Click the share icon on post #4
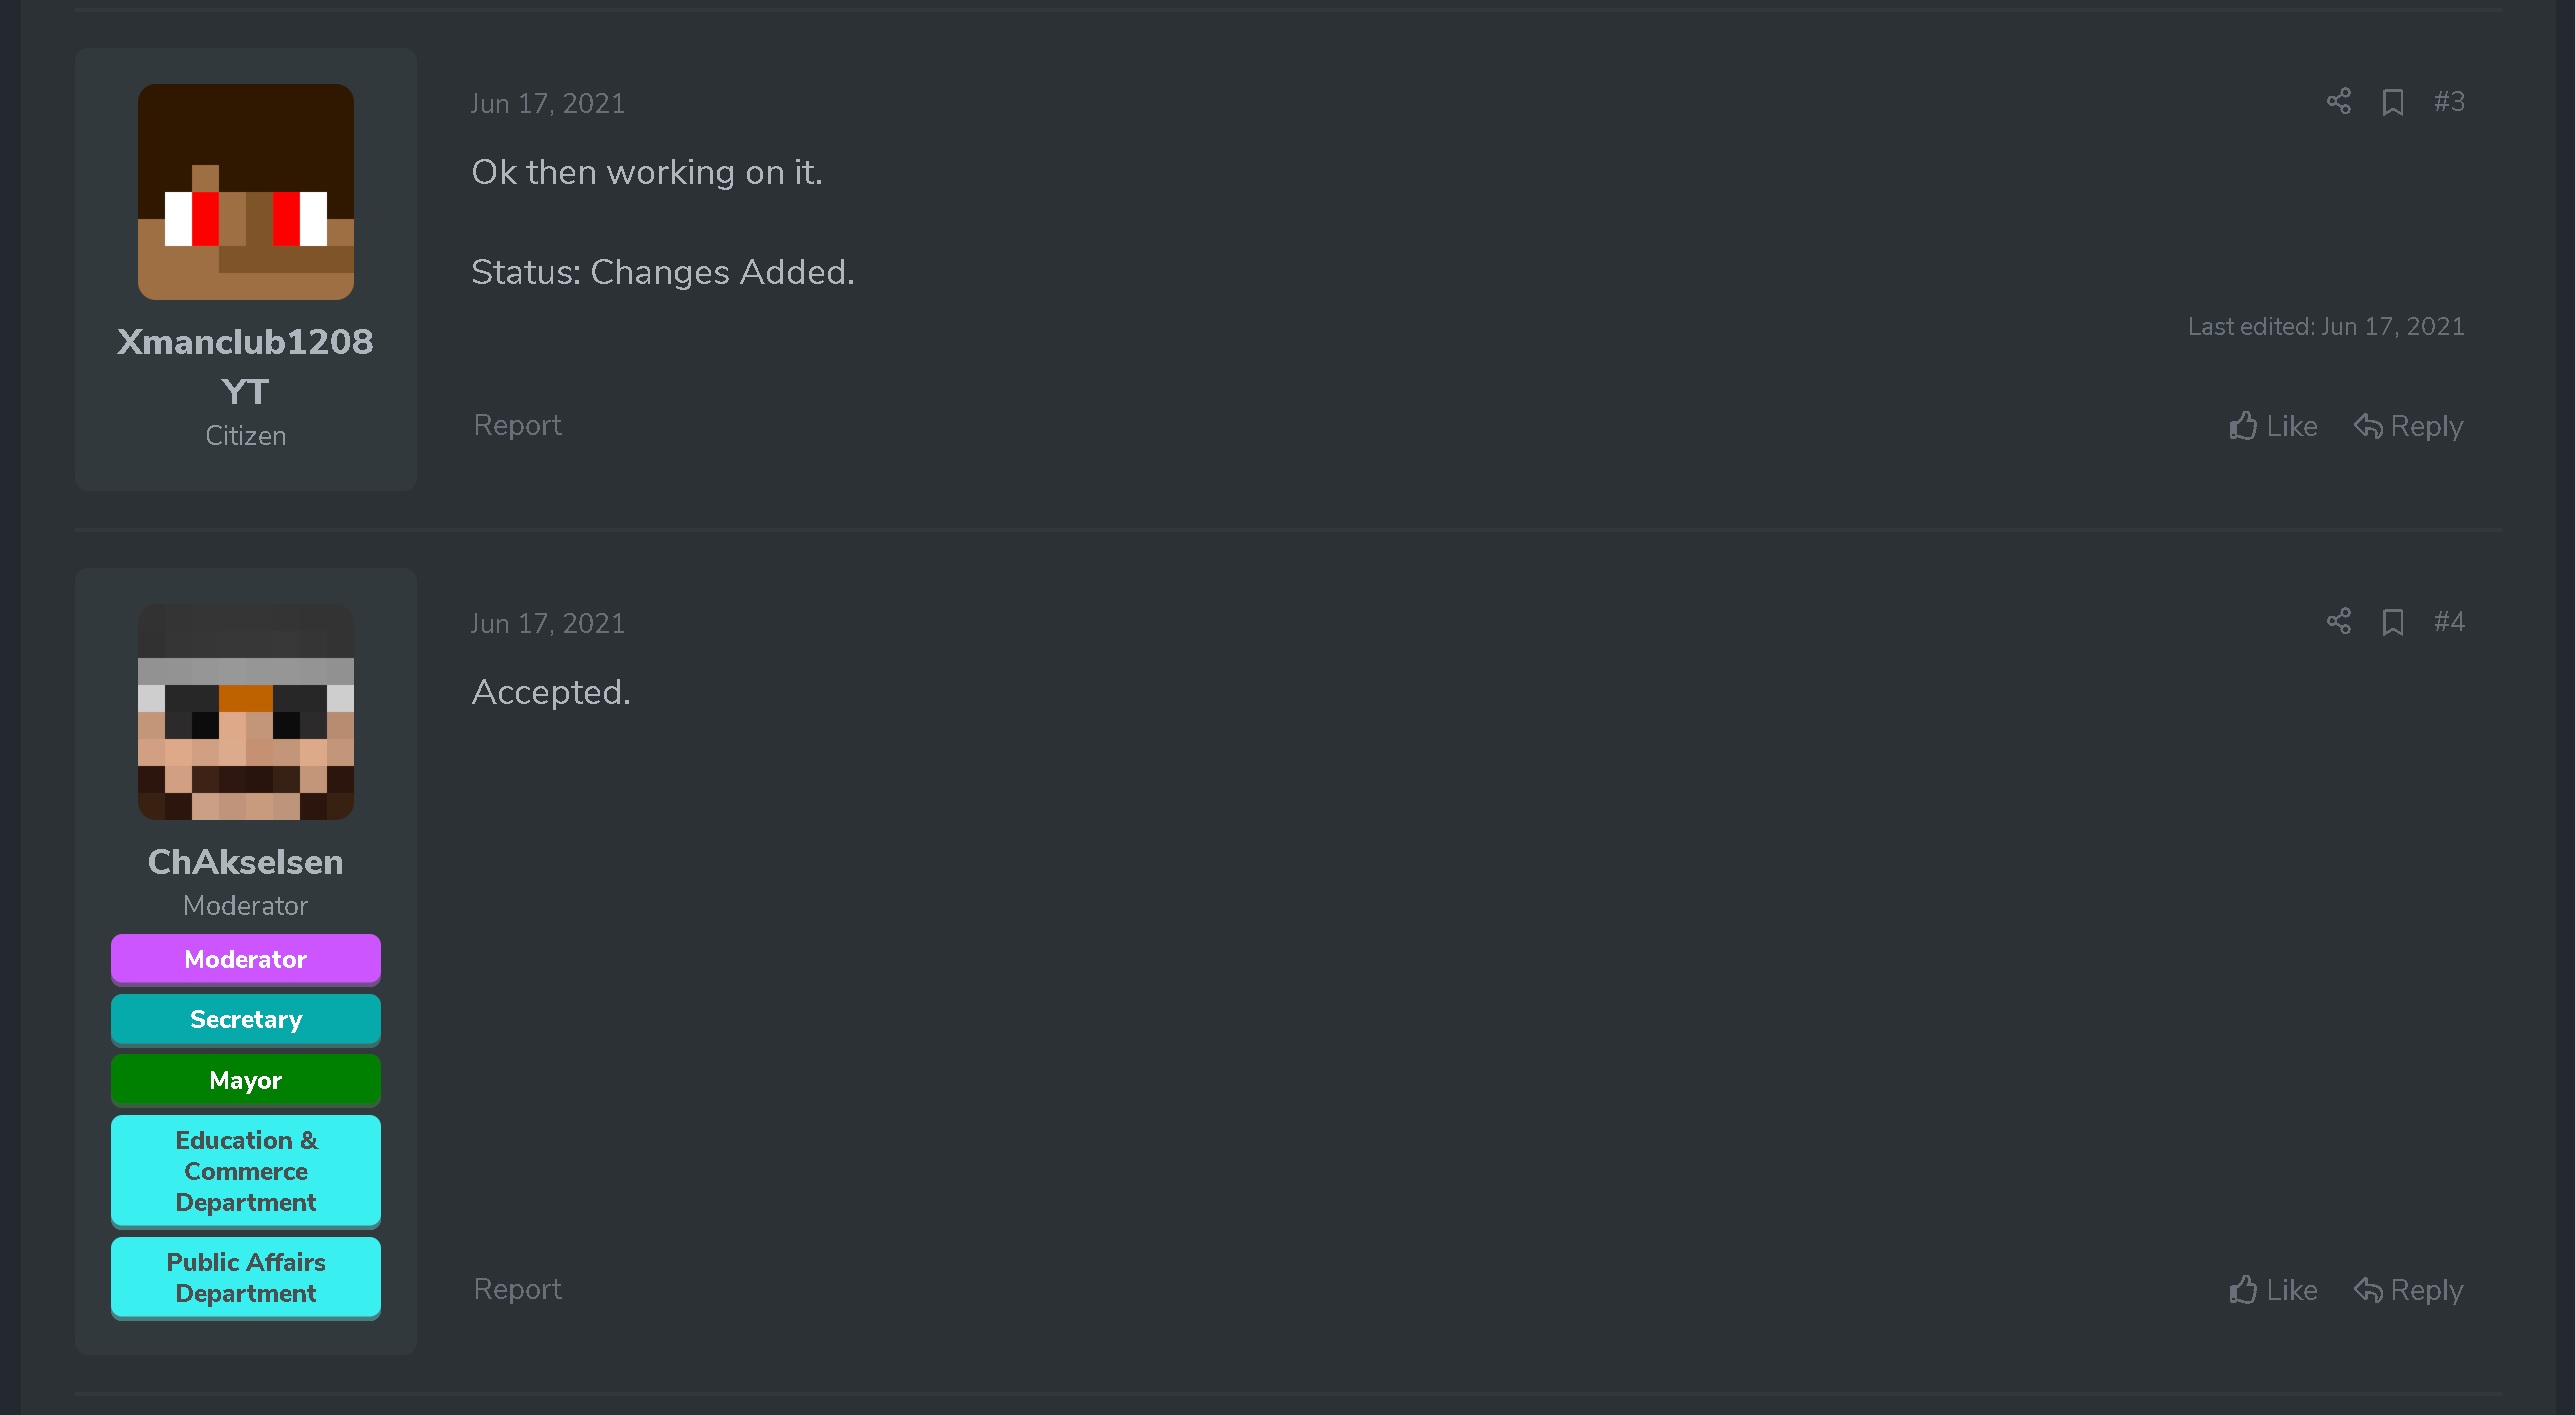This screenshot has height=1415, width=2575. pyautogui.click(x=2338, y=621)
